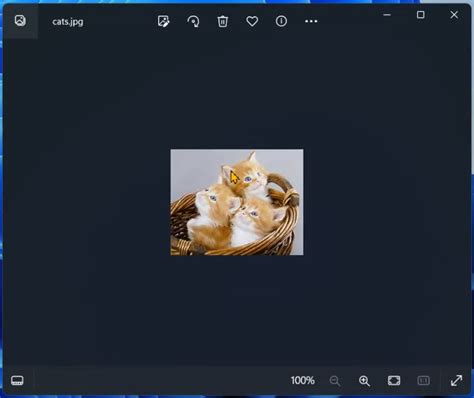Screen dimensions: 474x398
Task: Show actual size with the 1:1 icon
Action: click(424, 380)
